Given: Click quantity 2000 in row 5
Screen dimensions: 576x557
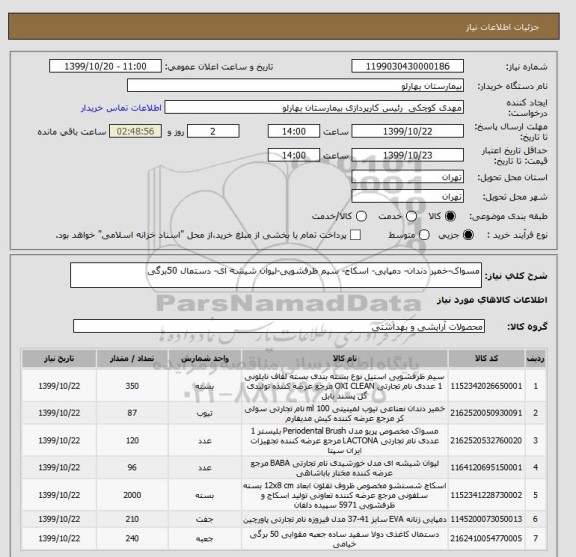Looking at the screenshot, I should click(x=132, y=495).
